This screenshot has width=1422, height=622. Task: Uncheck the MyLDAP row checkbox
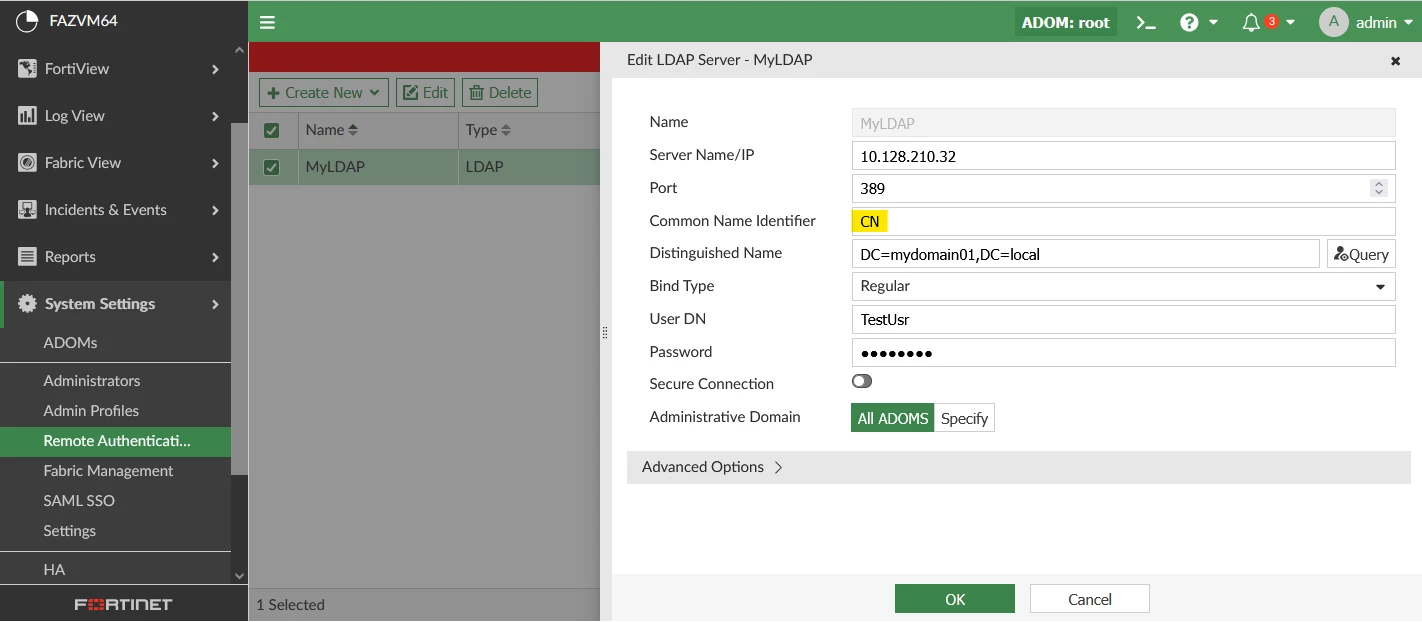pos(271,167)
